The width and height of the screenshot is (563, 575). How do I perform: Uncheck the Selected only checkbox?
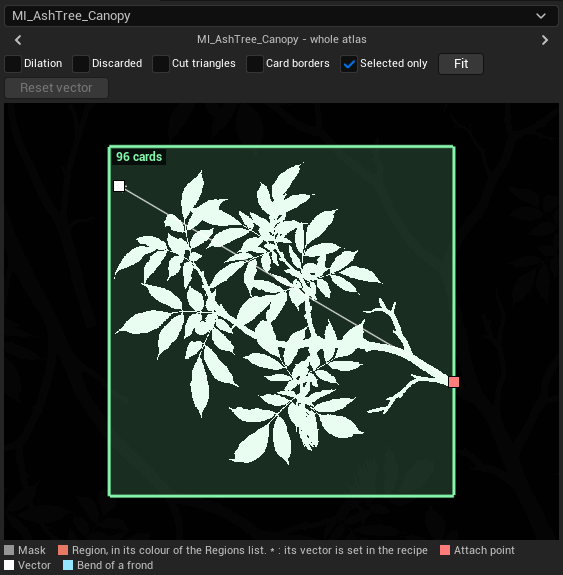click(349, 64)
